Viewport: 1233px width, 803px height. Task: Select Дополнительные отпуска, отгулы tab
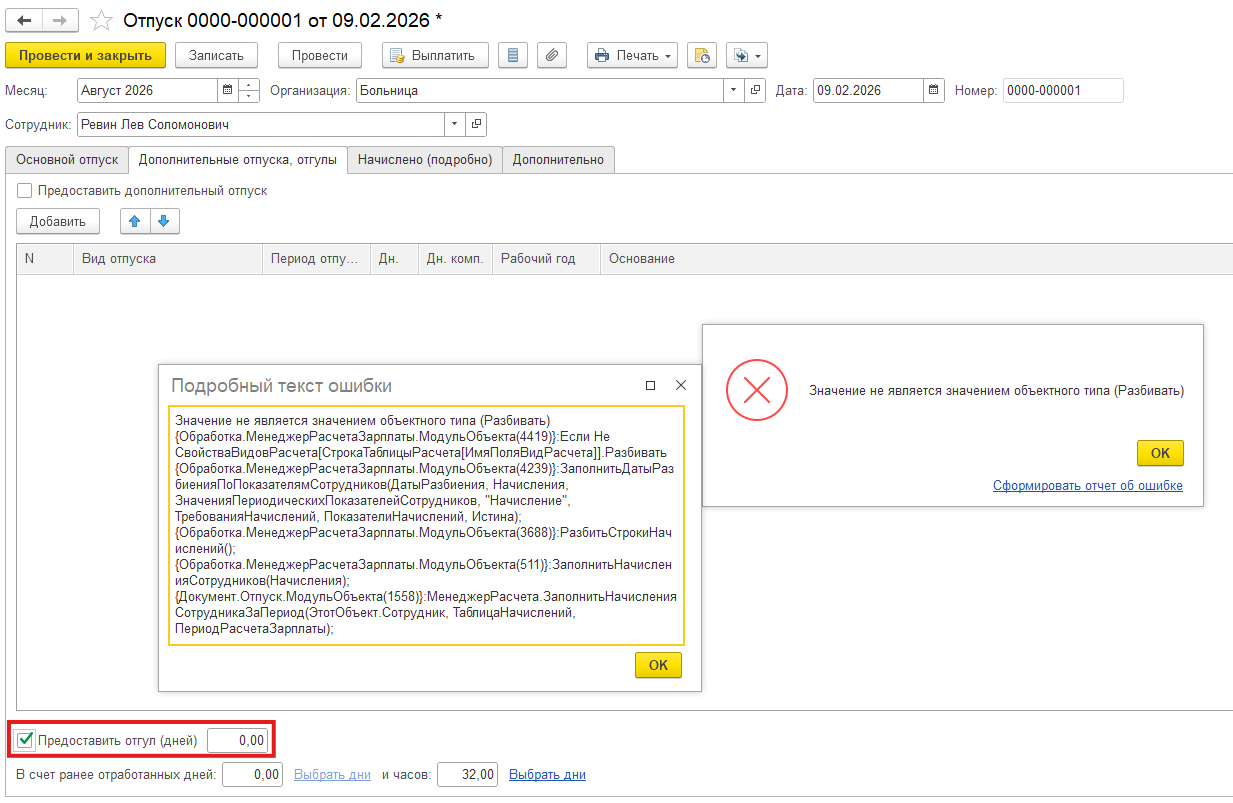point(238,159)
